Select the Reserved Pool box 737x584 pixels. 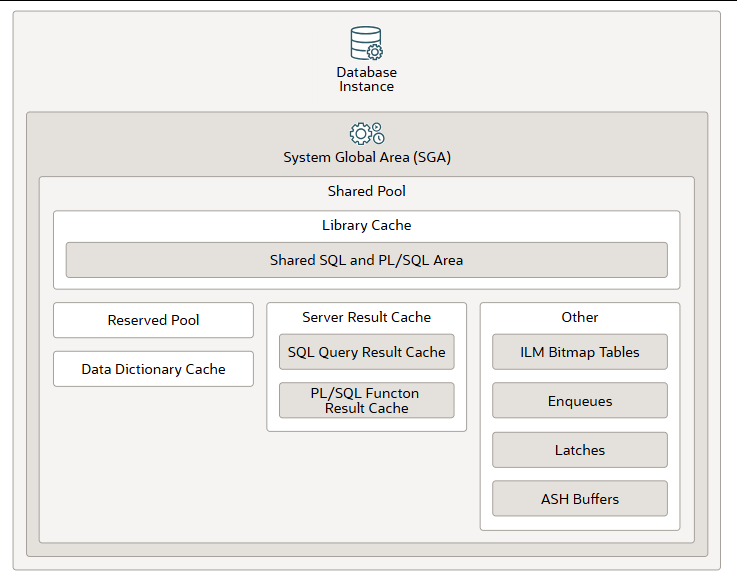coord(153,320)
